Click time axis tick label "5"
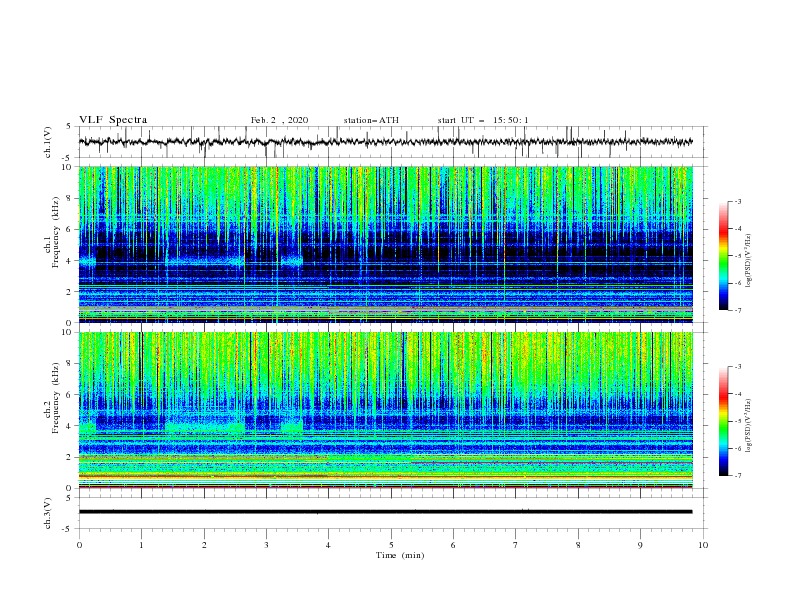 pyautogui.click(x=391, y=545)
